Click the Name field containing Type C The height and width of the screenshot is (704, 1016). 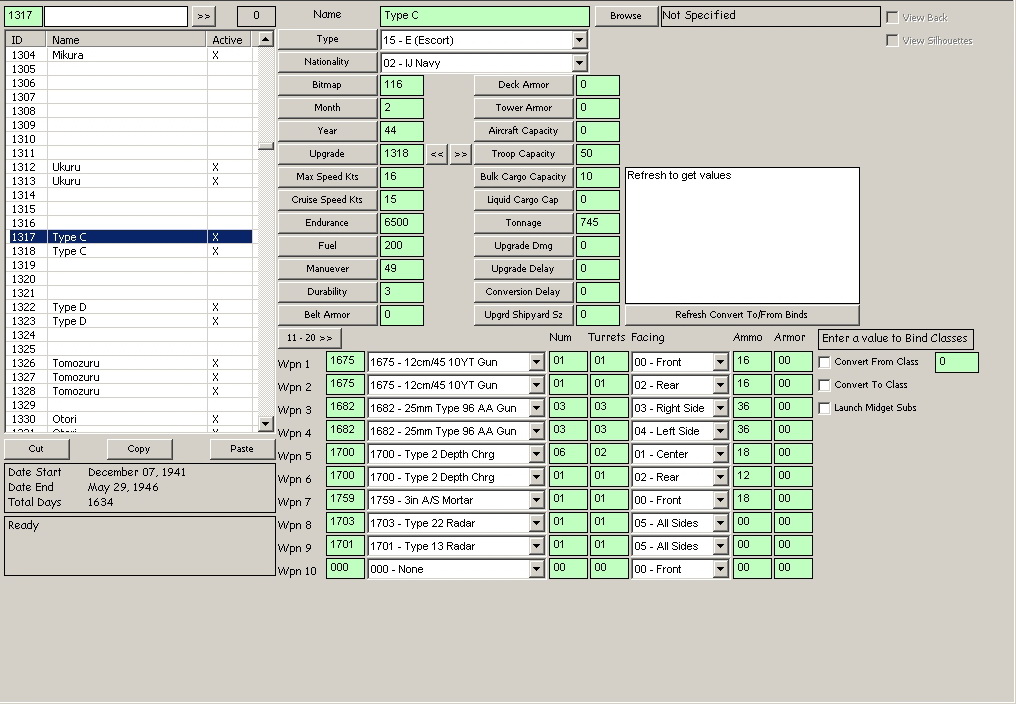[485, 16]
